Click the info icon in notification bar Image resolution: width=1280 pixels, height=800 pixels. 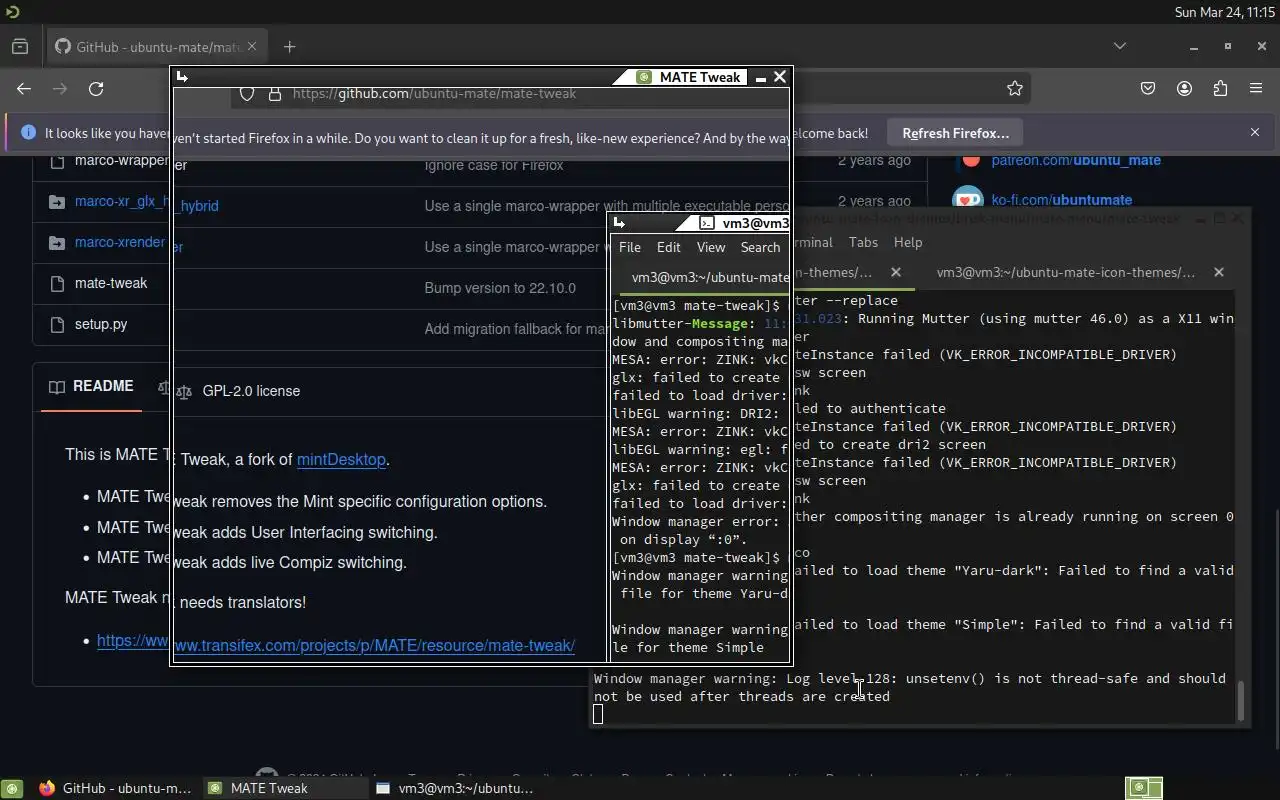point(27,132)
